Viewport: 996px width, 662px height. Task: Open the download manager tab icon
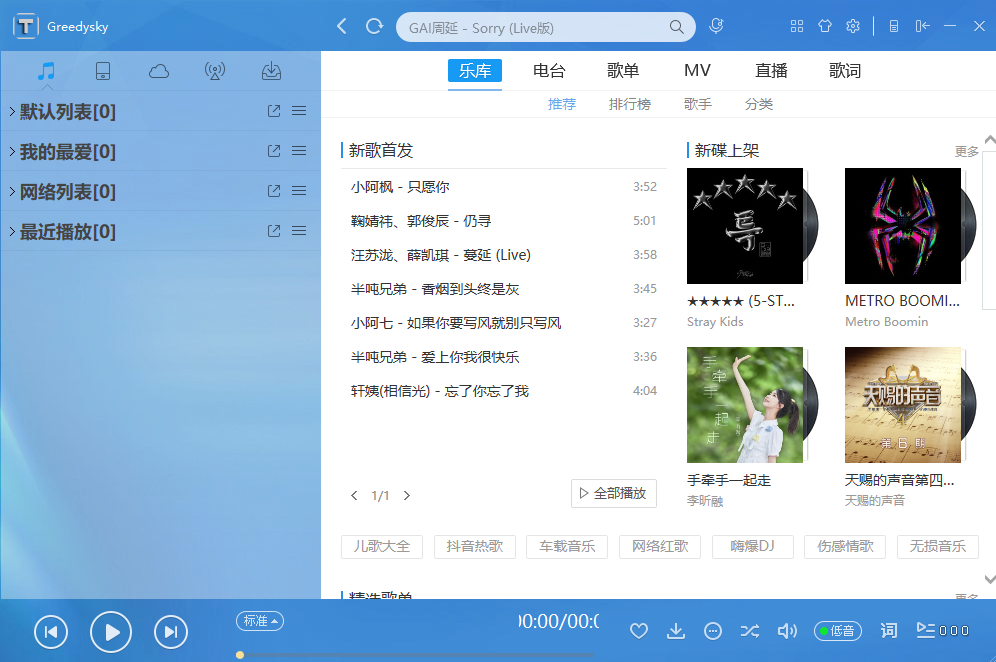[271, 71]
